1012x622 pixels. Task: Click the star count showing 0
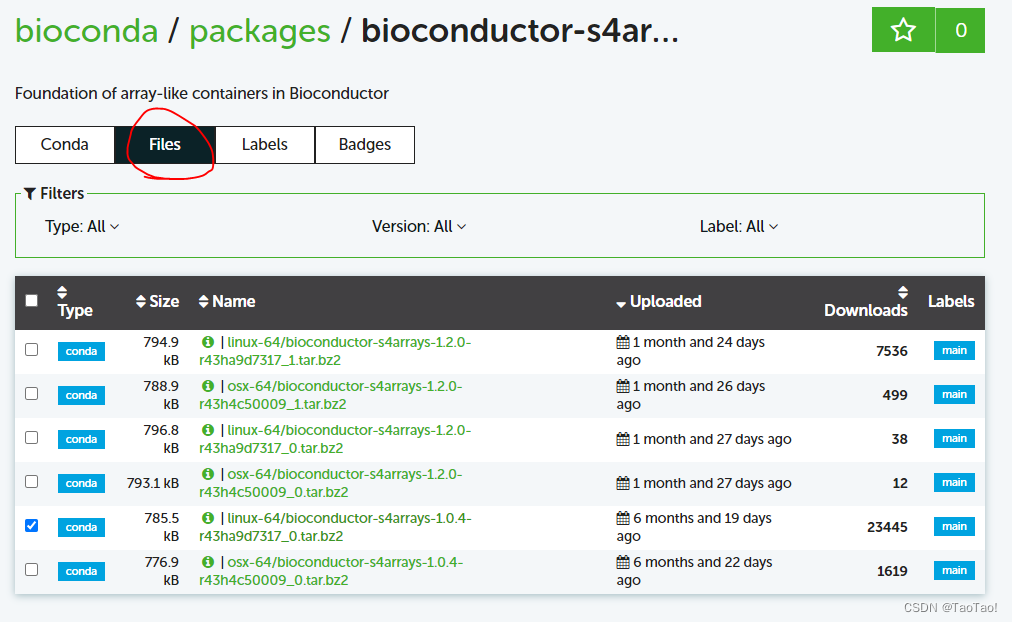click(x=960, y=30)
